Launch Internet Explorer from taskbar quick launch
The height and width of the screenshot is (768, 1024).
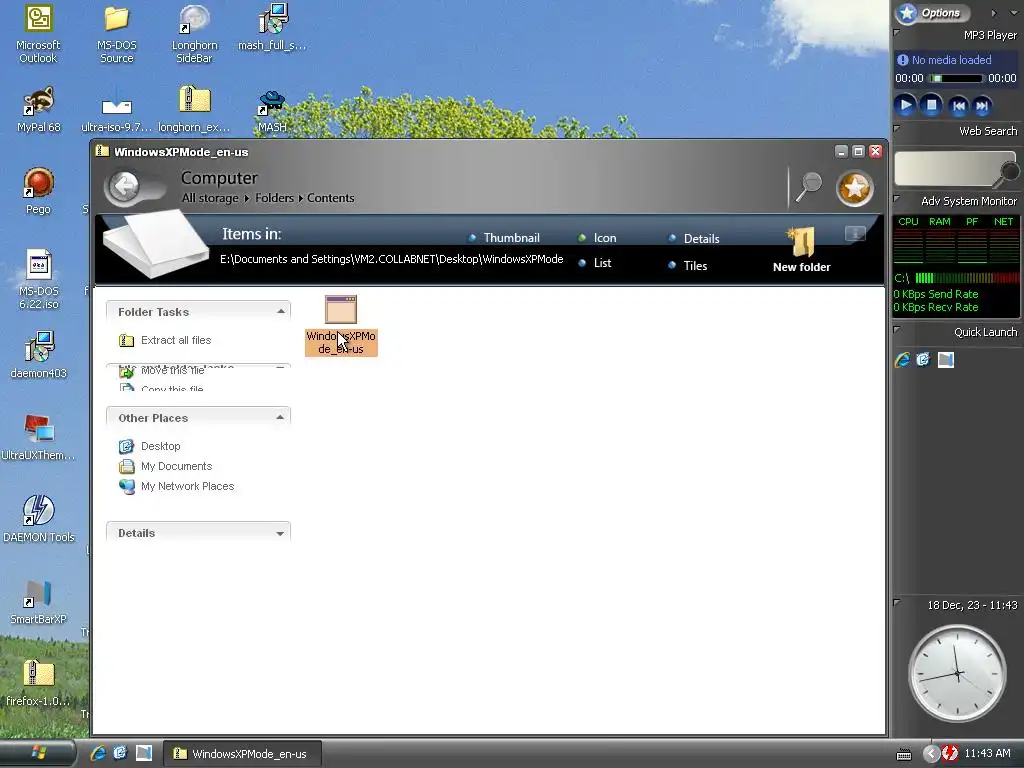point(98,753)
